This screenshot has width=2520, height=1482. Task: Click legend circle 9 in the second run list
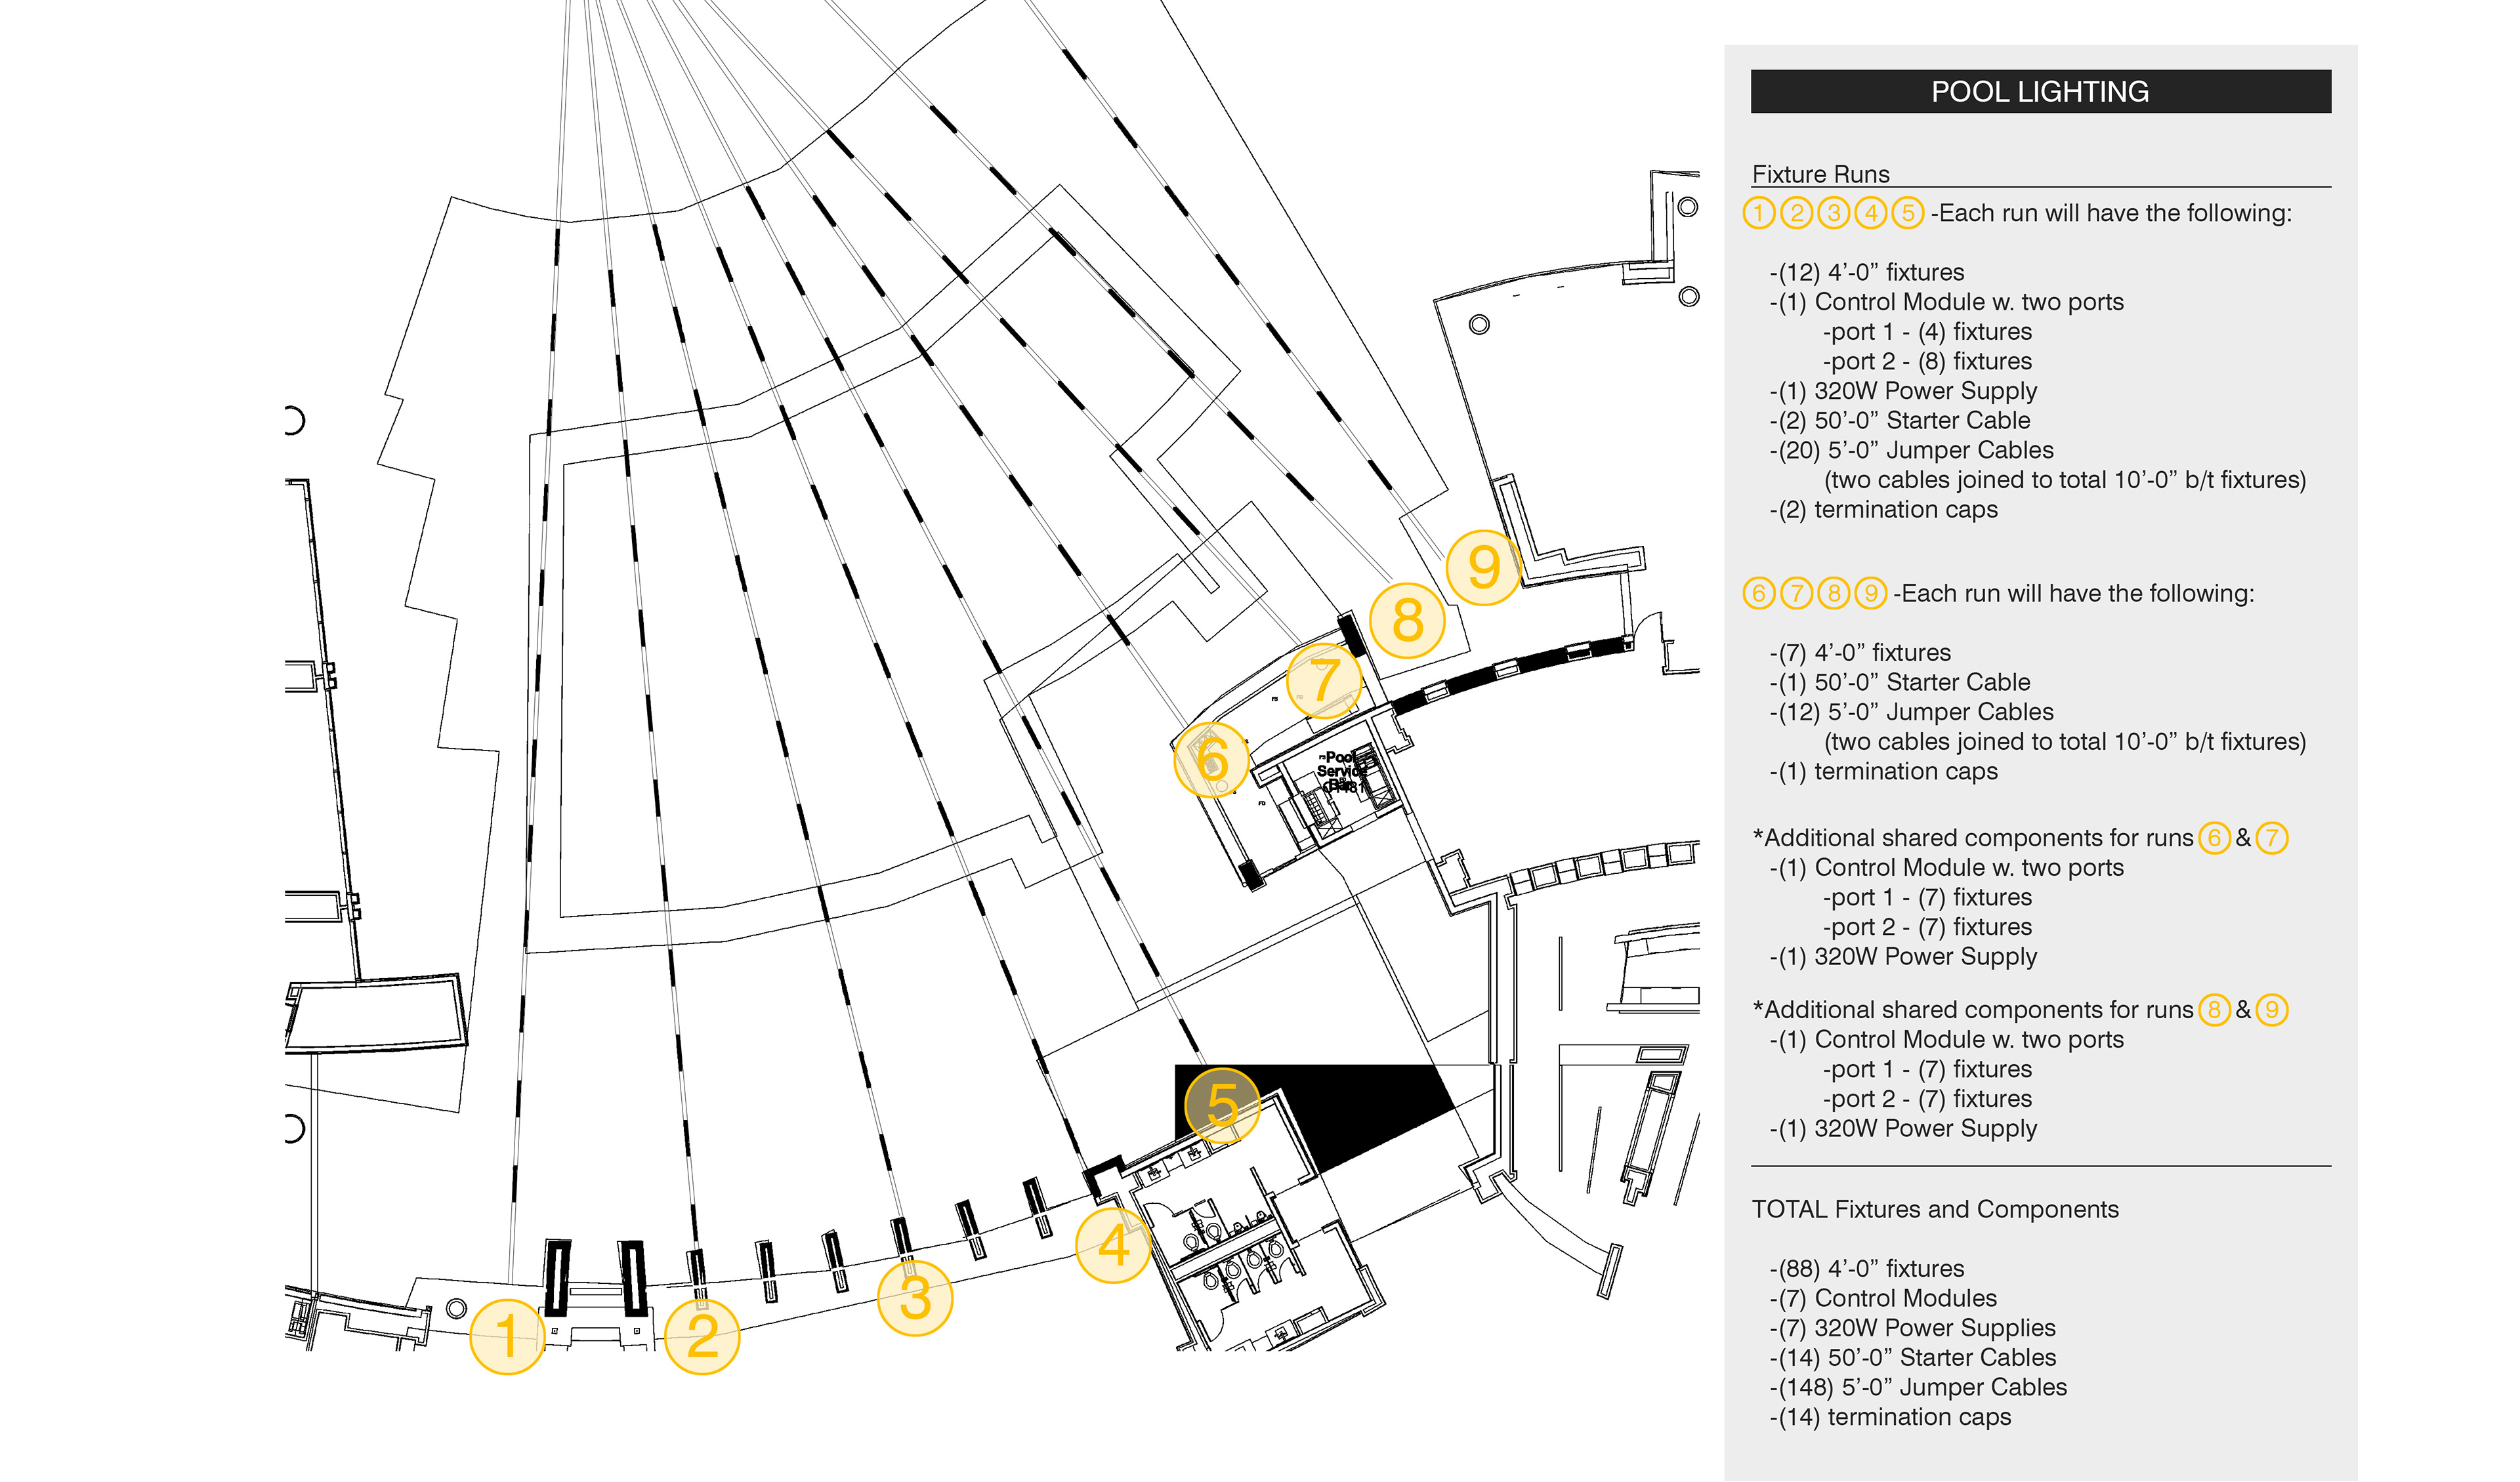[x=1870, y=593]
